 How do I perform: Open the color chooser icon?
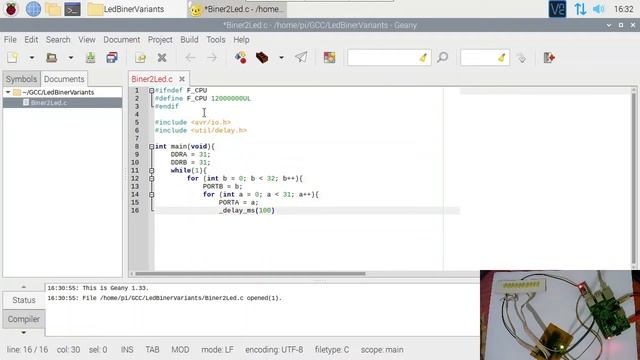(x=329, y=58)
